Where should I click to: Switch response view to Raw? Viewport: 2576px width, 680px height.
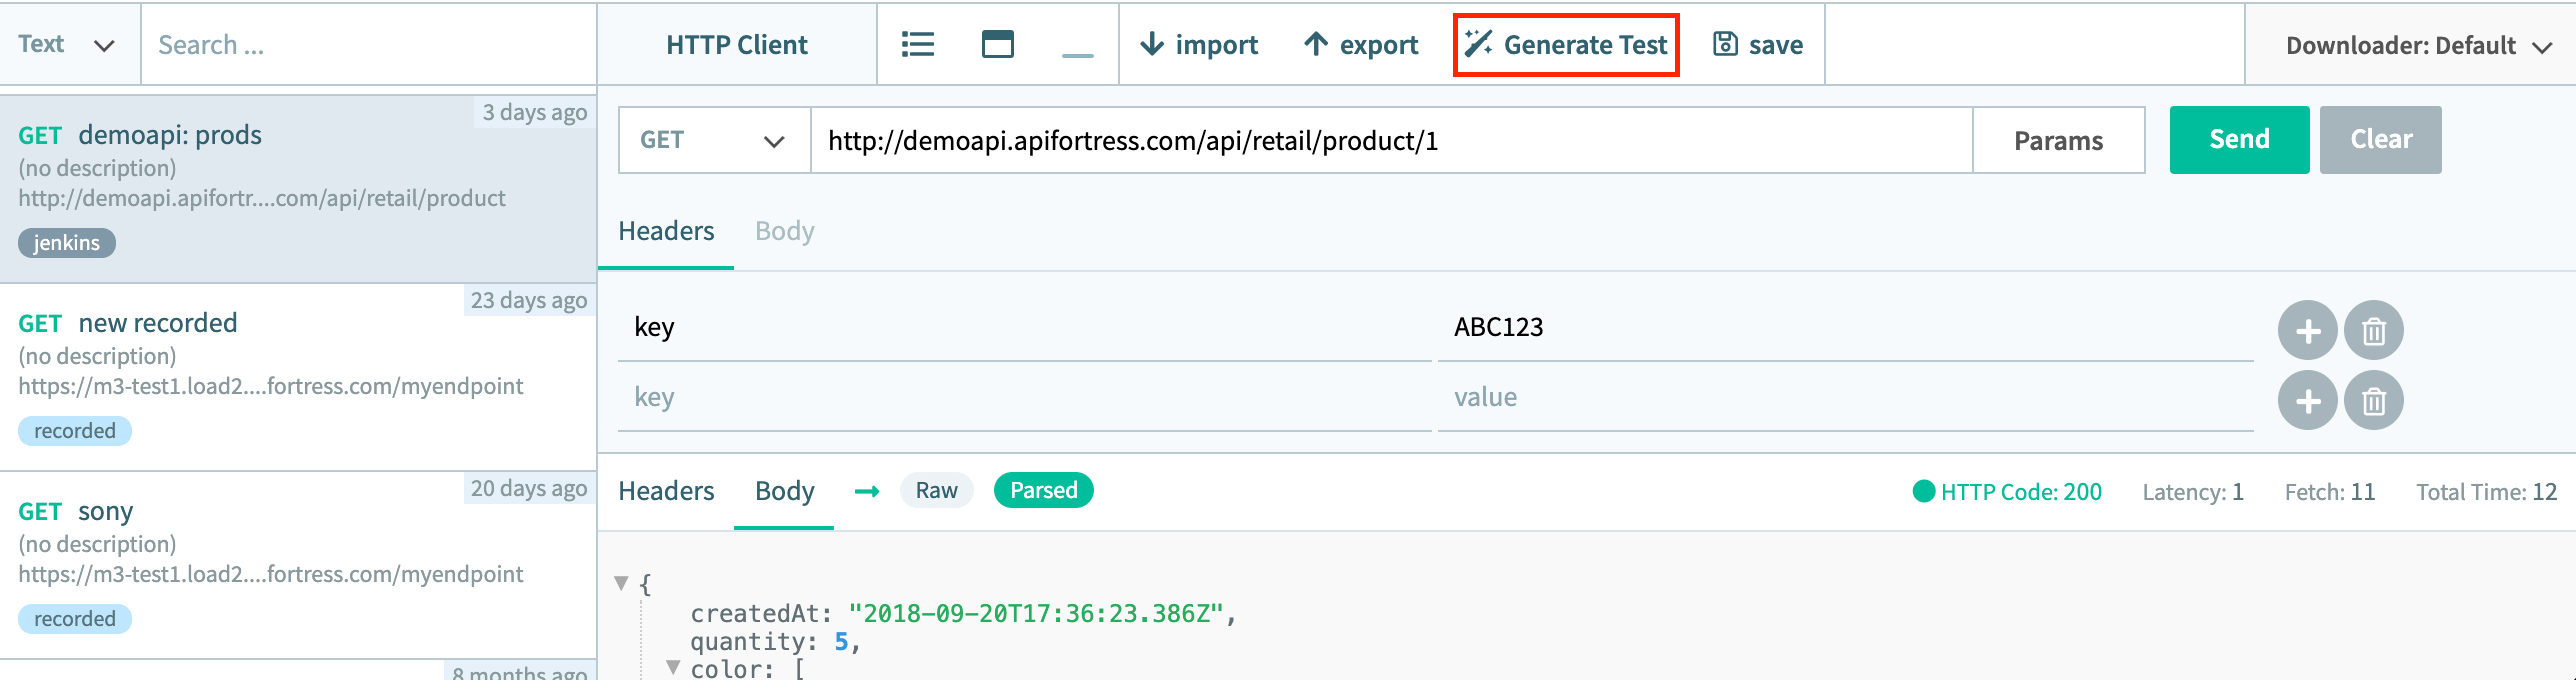click(x=936, y=490)
